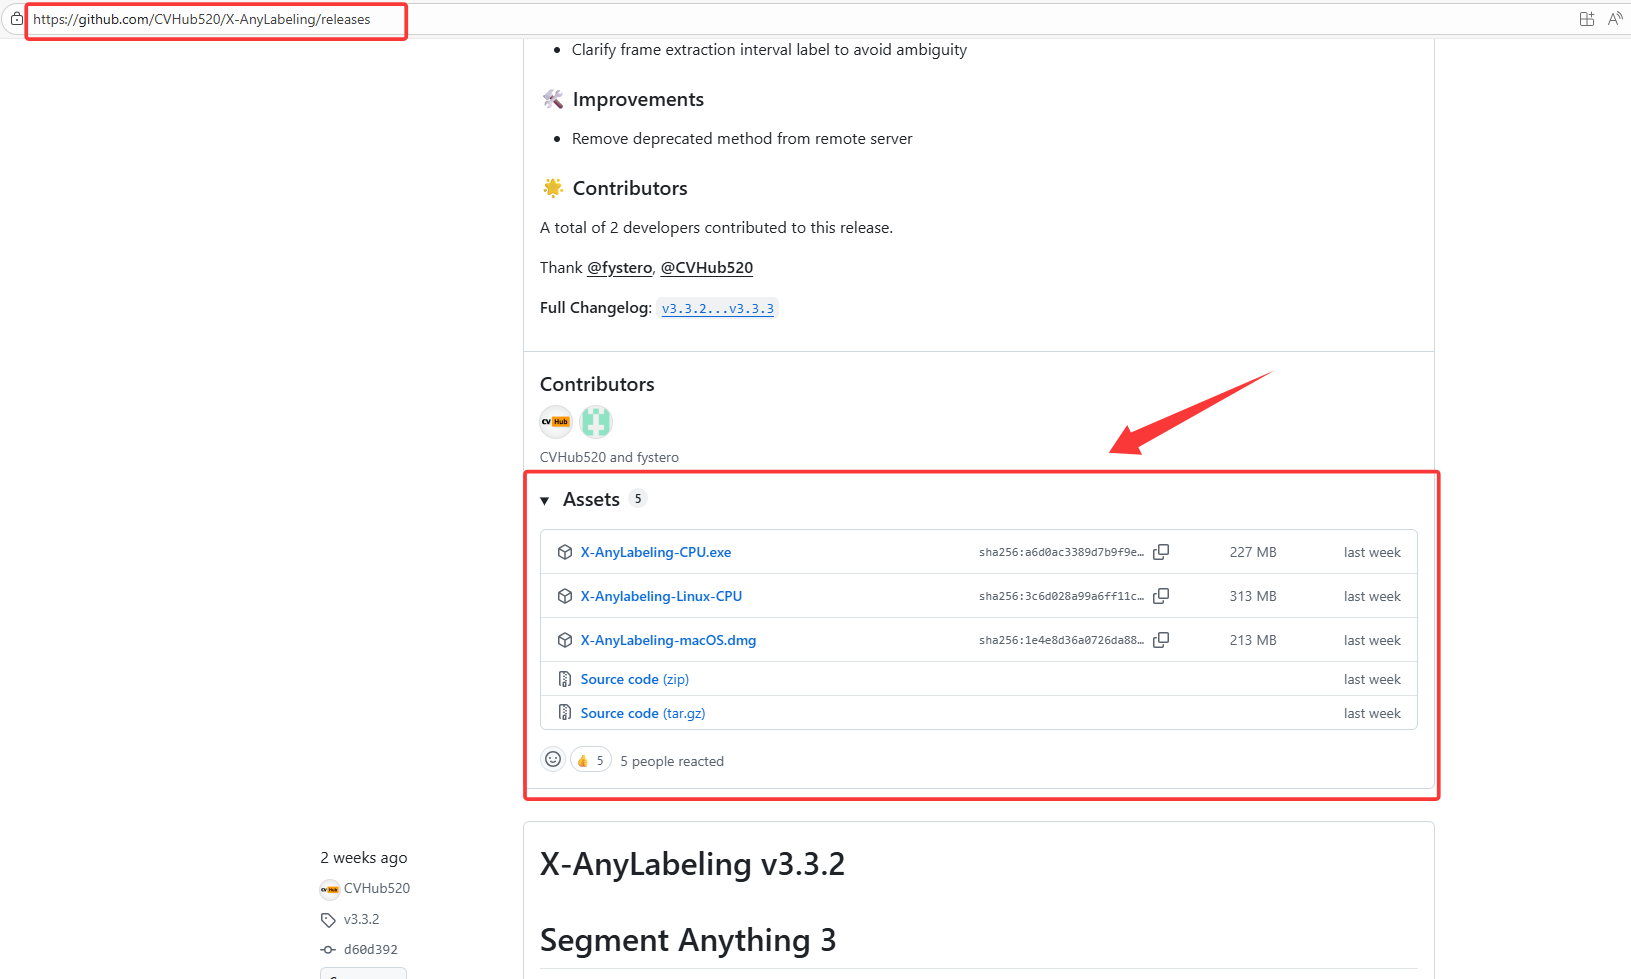Image resolution: width=1631 pixels, height=979 pixels.
Task: Copy sha256 hash of X-AnyLabeling-CPU.exe
Action: (x=1161, y=552)
